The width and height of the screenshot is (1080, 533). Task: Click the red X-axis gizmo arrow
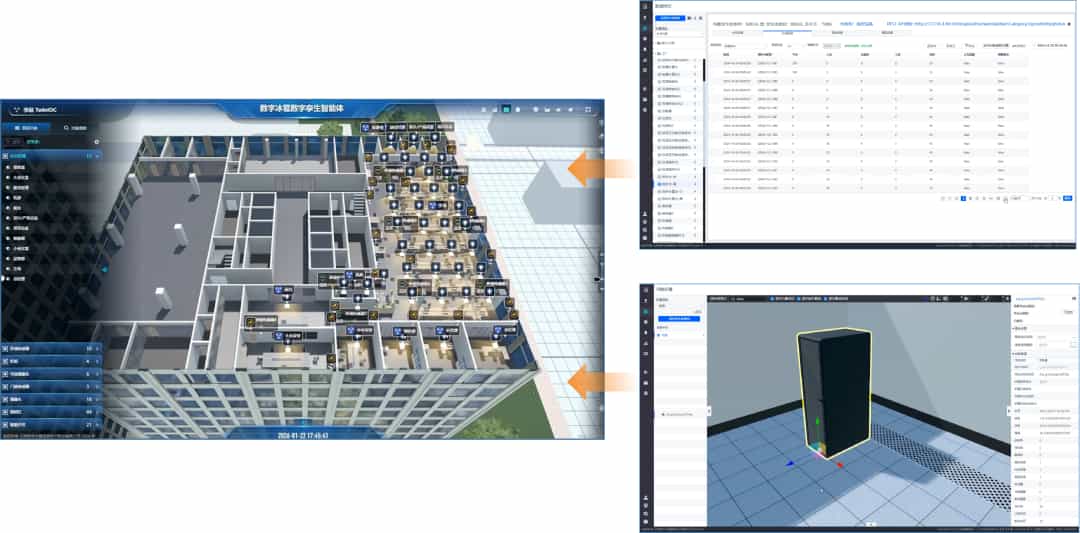[839, 464]
